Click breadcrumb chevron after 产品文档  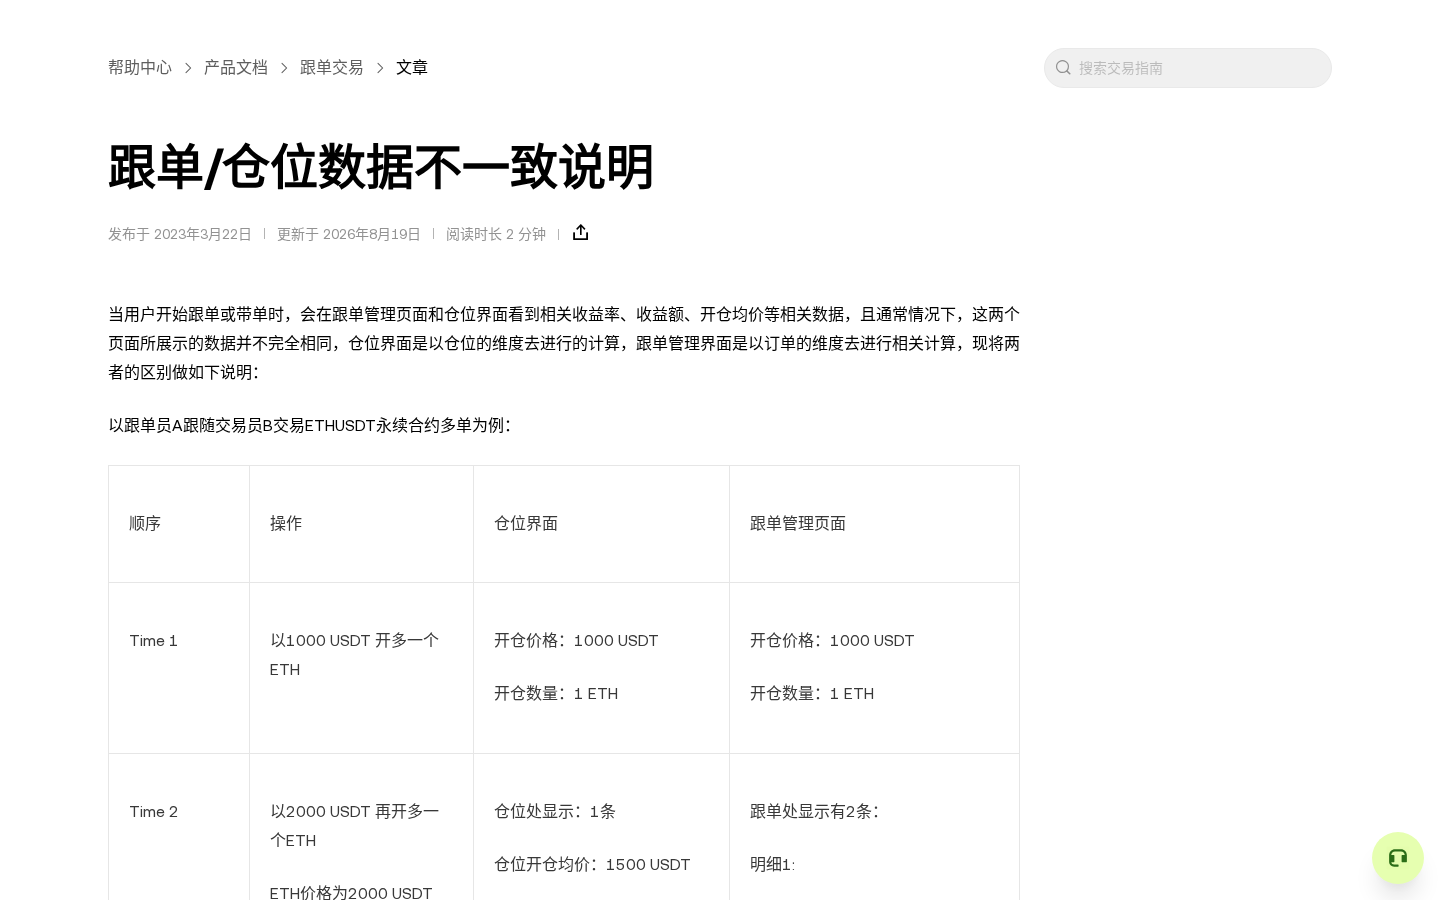point(284,68)
